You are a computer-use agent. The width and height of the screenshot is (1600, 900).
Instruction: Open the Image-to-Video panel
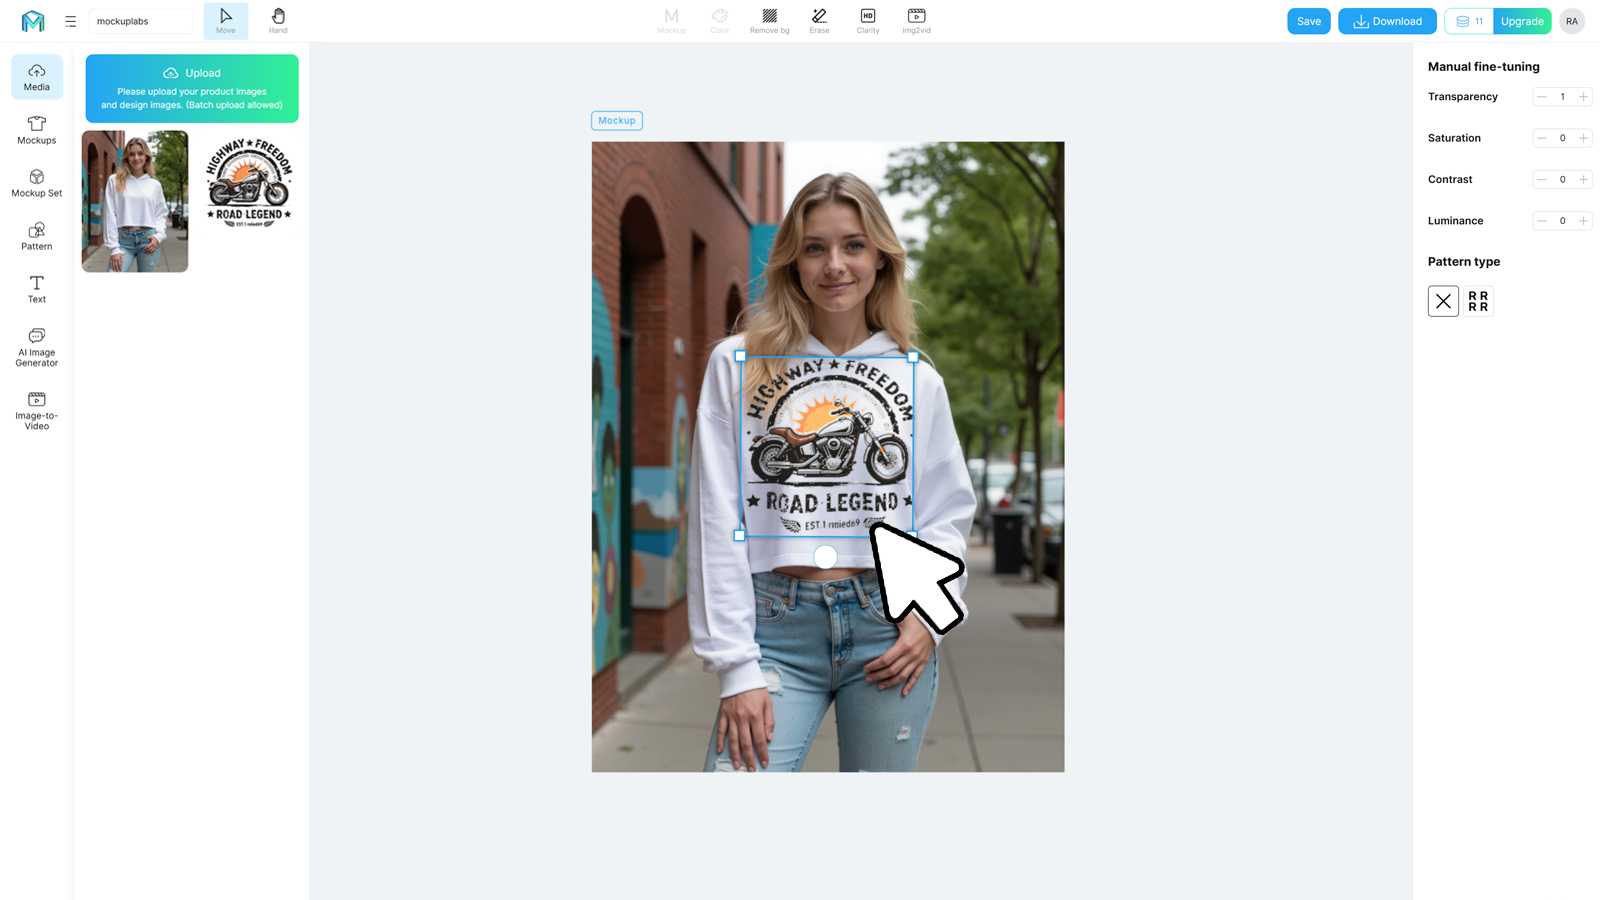[37, 411]
